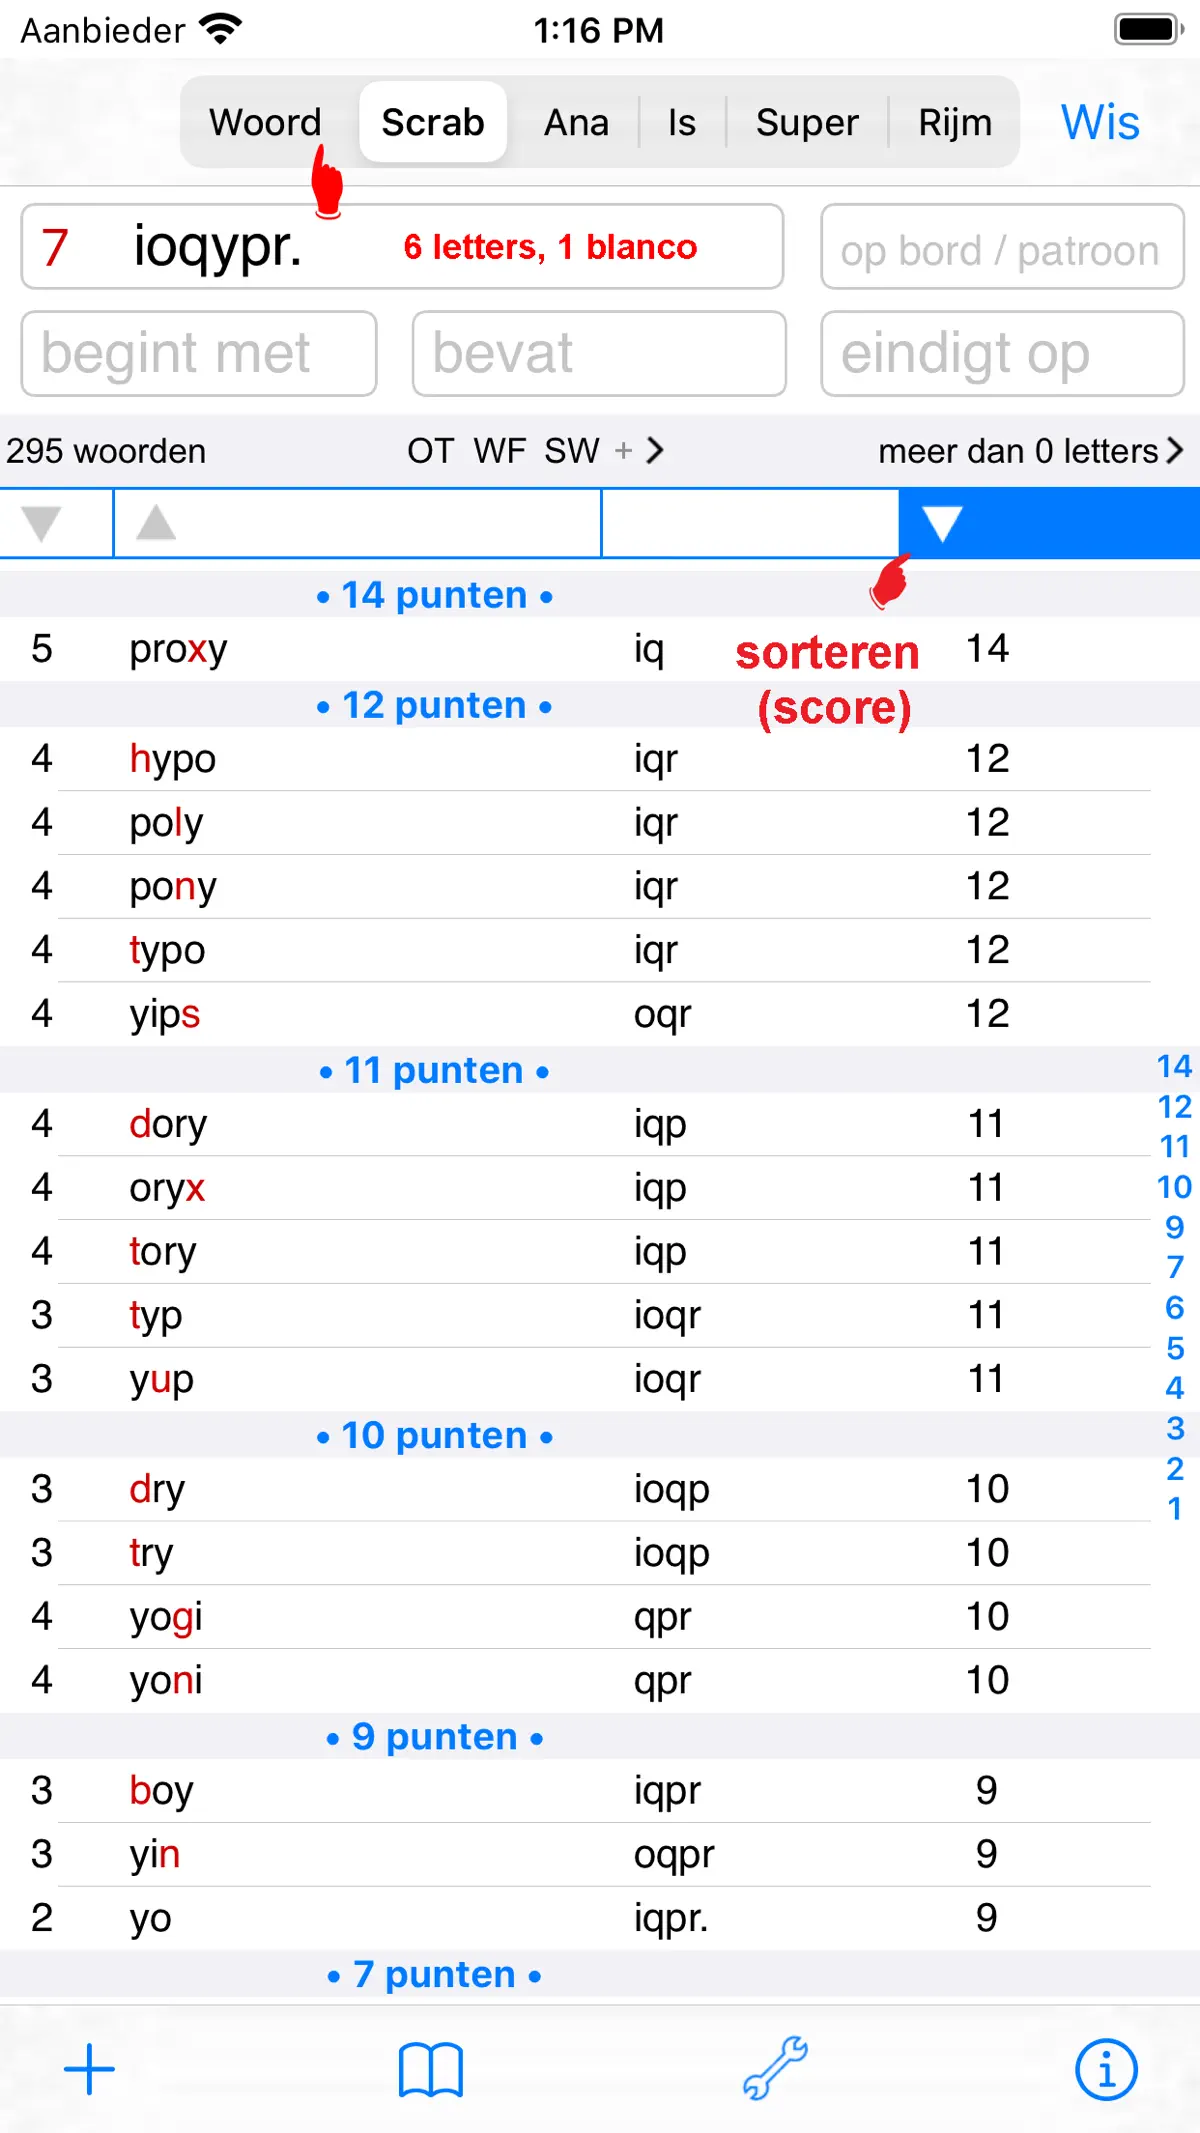Jump to 14 in score index
Screen dimensions: 1200x2133
pos(1175,1066)
